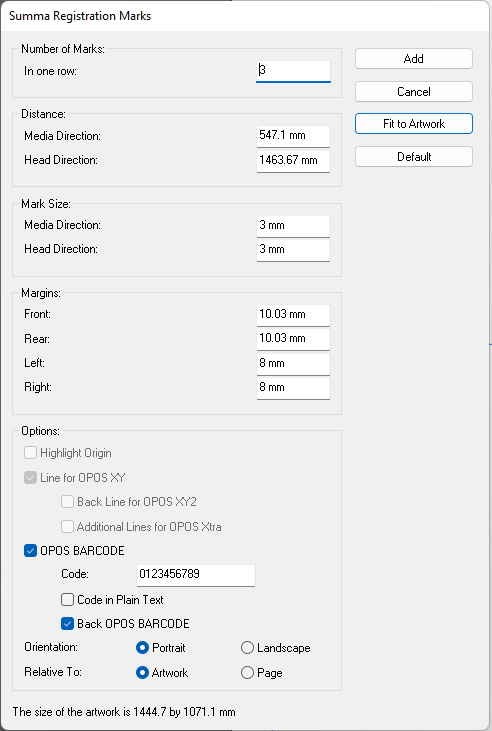This screenshot has width=492, height=731.
Task: Click the Cancel button
Action: [x=414, y=91]
